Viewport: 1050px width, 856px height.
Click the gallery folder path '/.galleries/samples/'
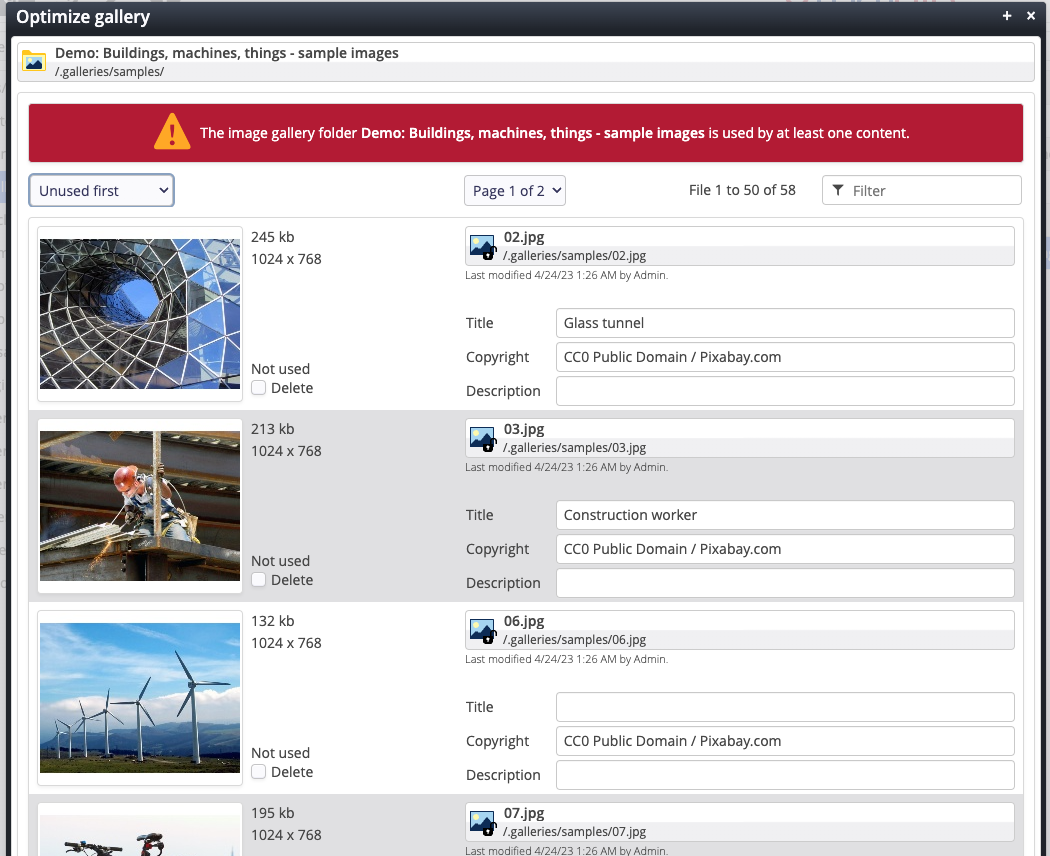pyautogui.click(x=109, y=72)
